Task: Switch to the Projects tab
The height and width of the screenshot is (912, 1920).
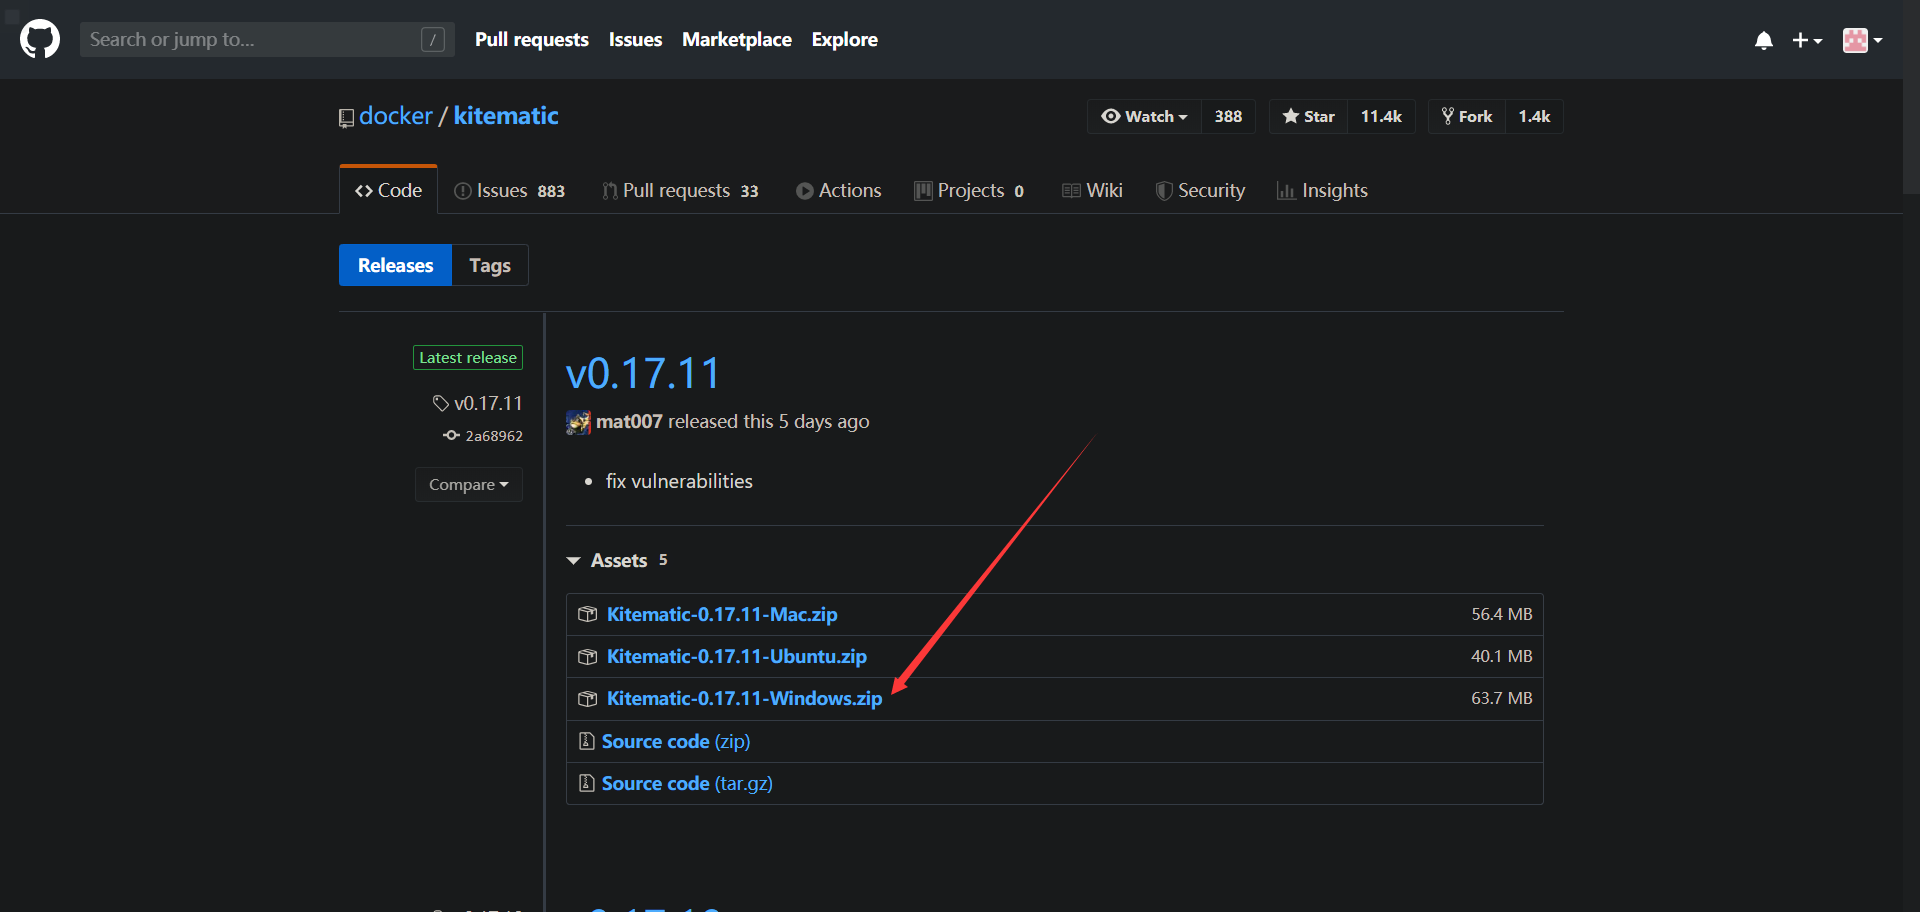Action: pos(969,191)
